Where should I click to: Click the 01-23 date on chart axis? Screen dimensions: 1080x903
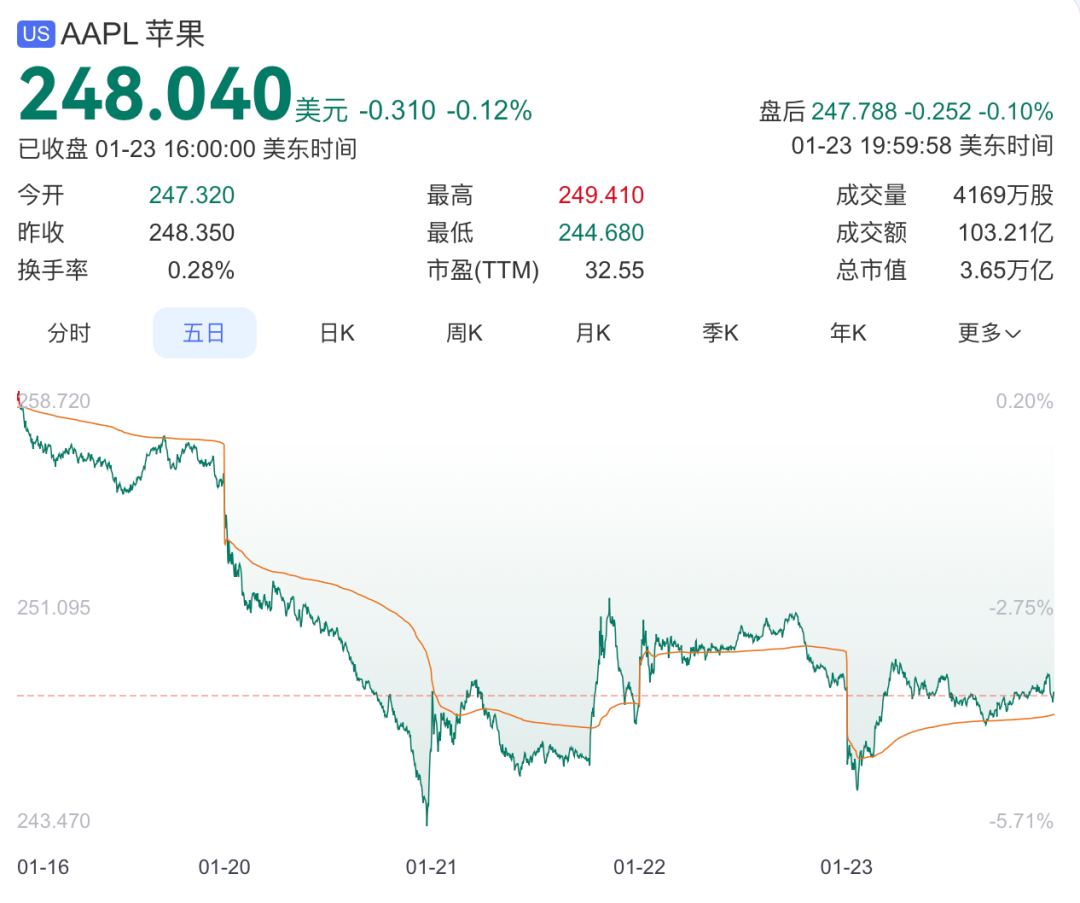click(846, 867)
